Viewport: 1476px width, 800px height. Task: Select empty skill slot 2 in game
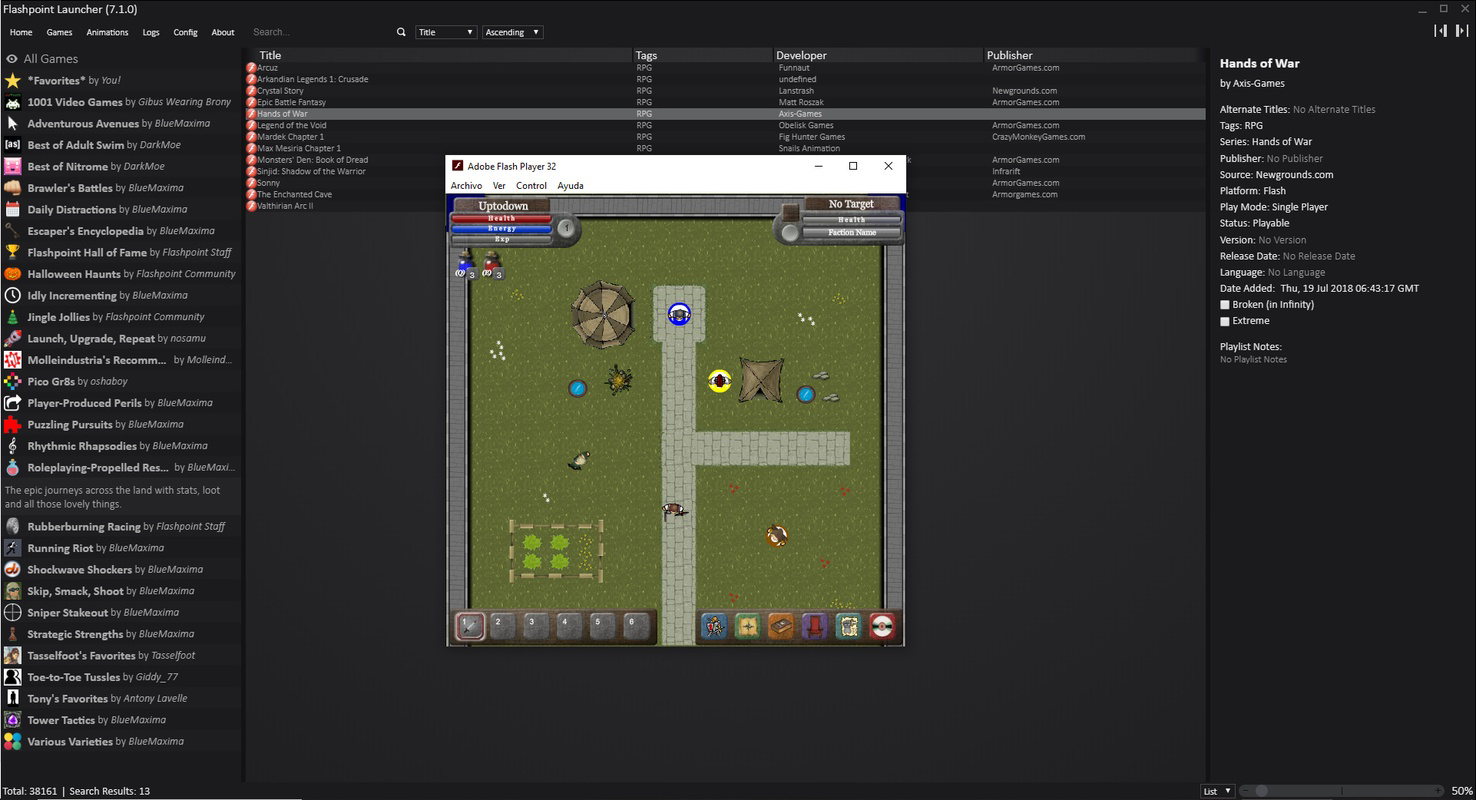pyautogui.click(x=502, y=626)
